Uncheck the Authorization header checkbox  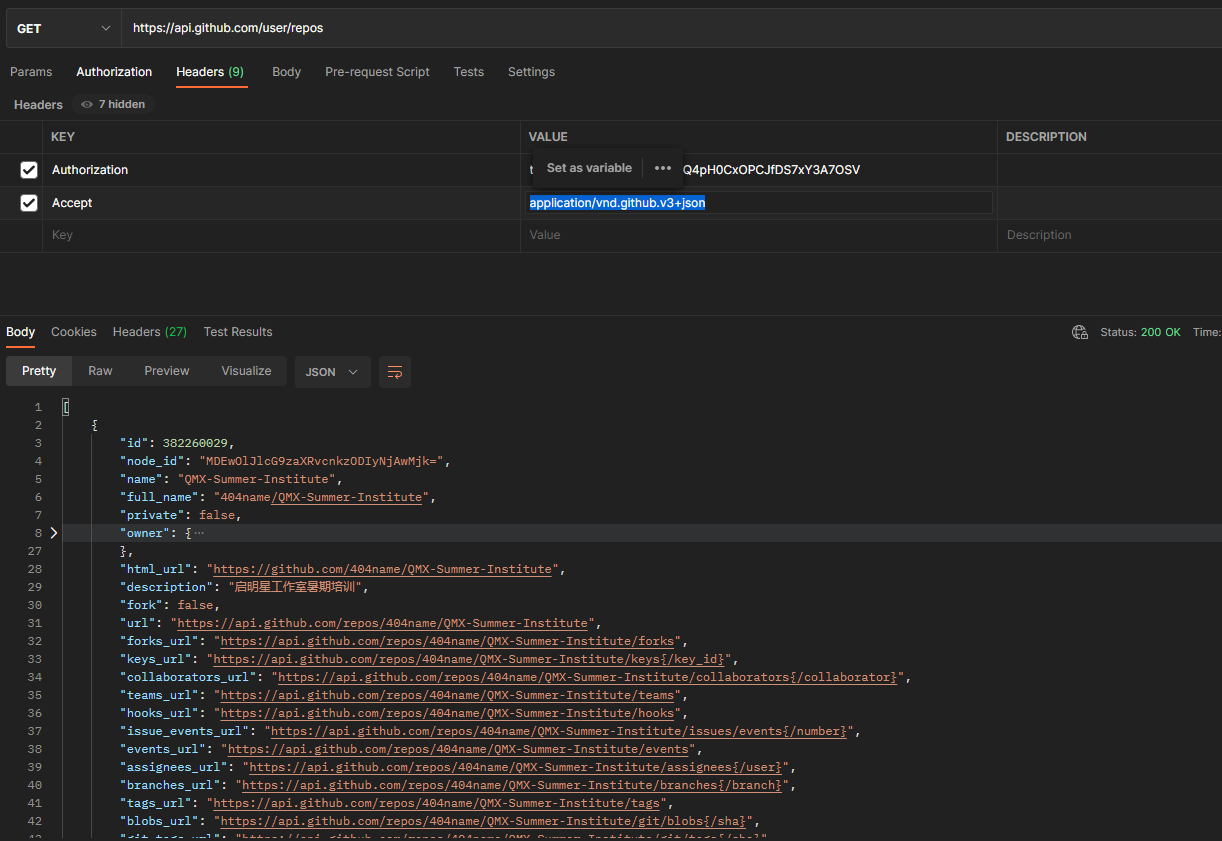pyautogui.click(x=29, y=170)
